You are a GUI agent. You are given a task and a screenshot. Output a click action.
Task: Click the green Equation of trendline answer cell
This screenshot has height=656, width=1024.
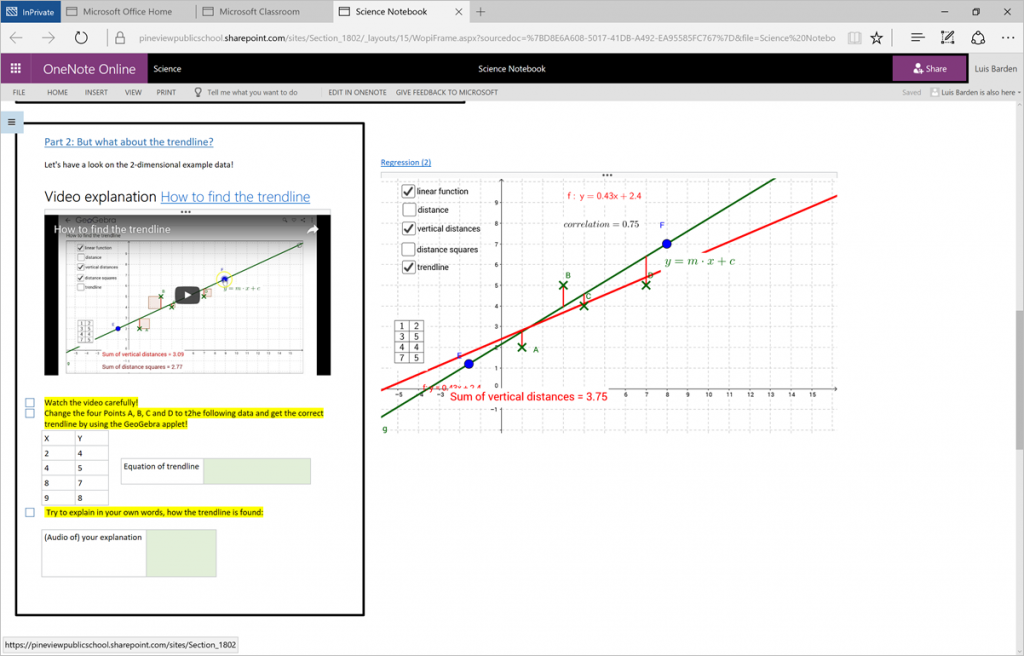[x=257, y=471]
